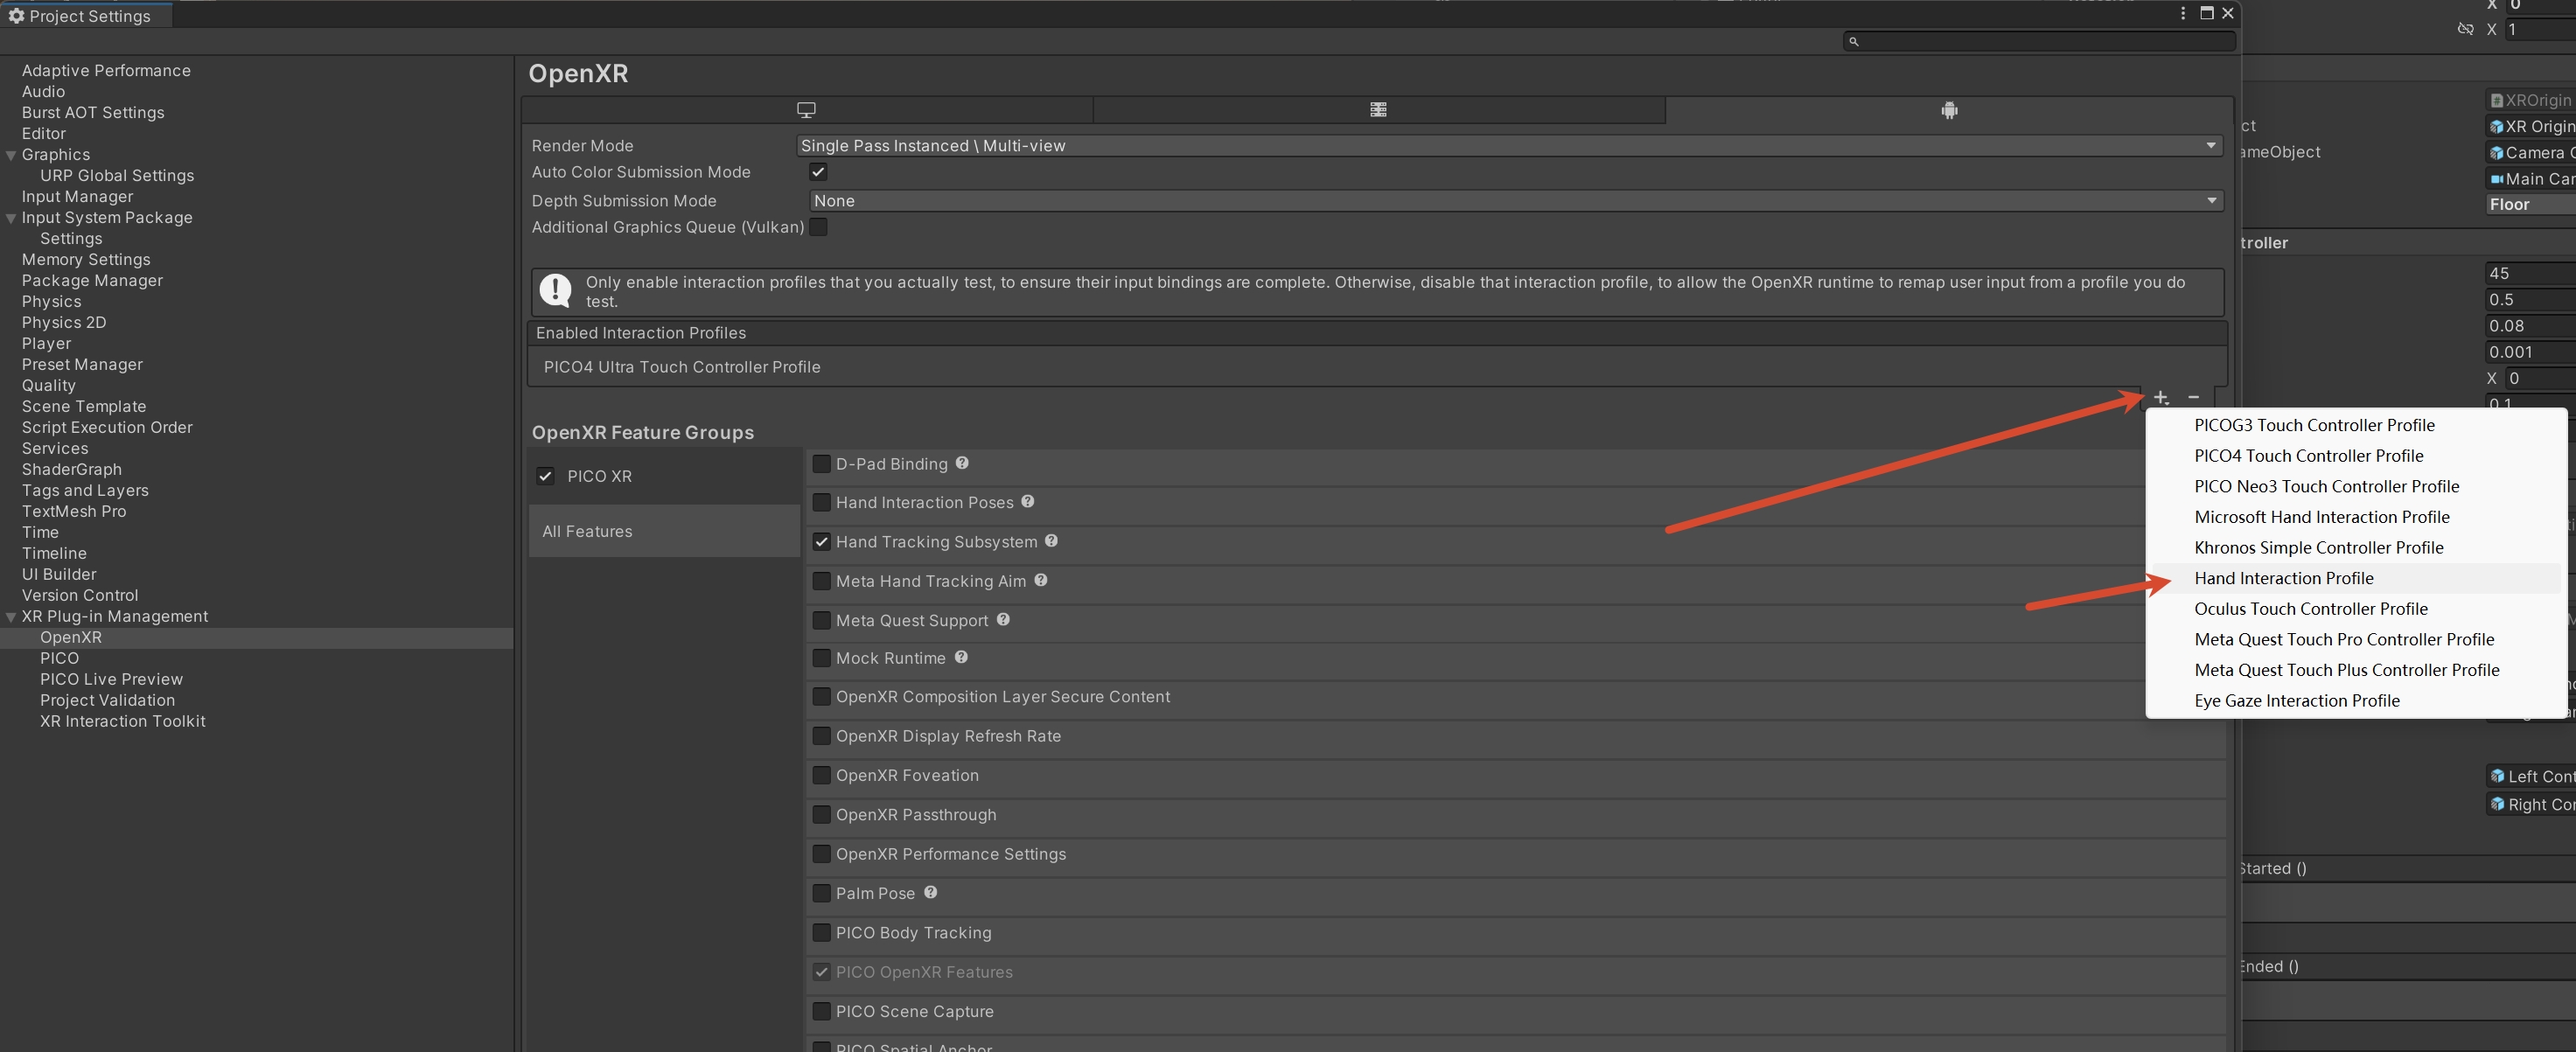Click the minus to remove interaction profile
Image resolution: width=2576 pixels, height=1052 pixels.
pyautogui.click(x=2194, y=398)
